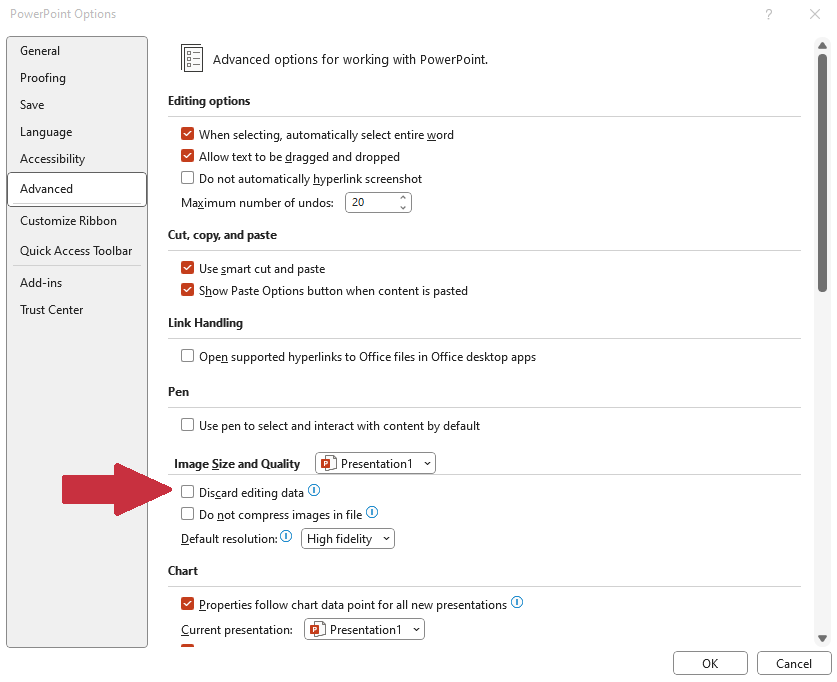Check Do not compress images in file

pos(187,514)
